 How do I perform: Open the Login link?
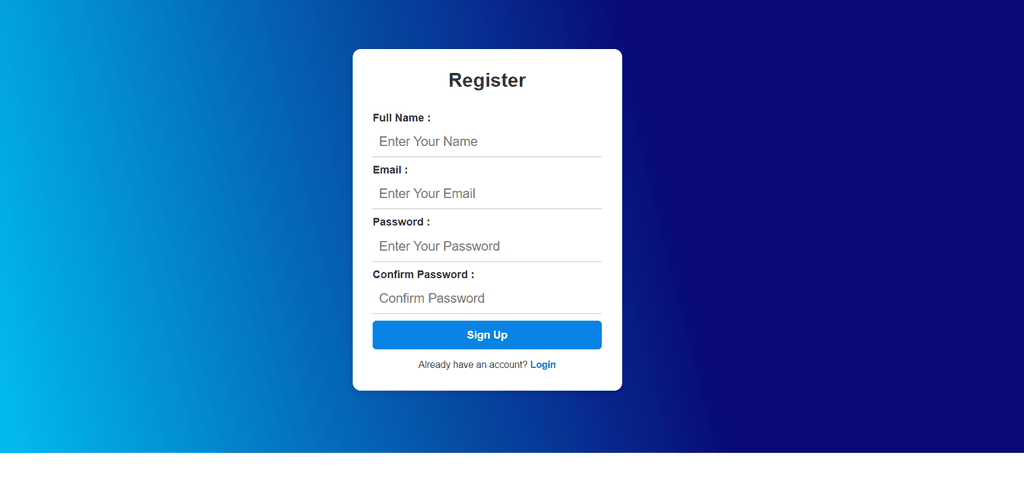543,365
